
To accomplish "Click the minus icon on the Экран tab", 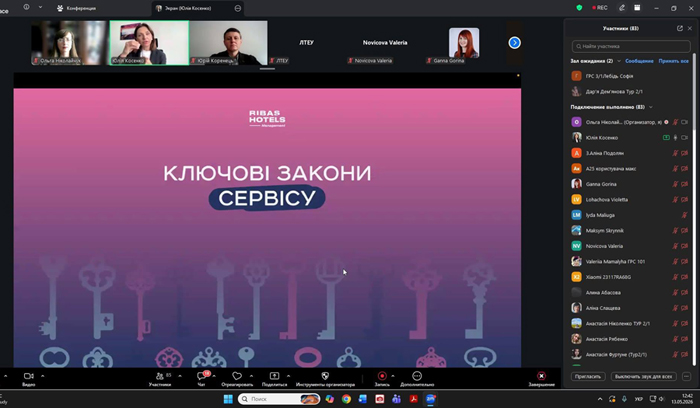I will point(238,8).
